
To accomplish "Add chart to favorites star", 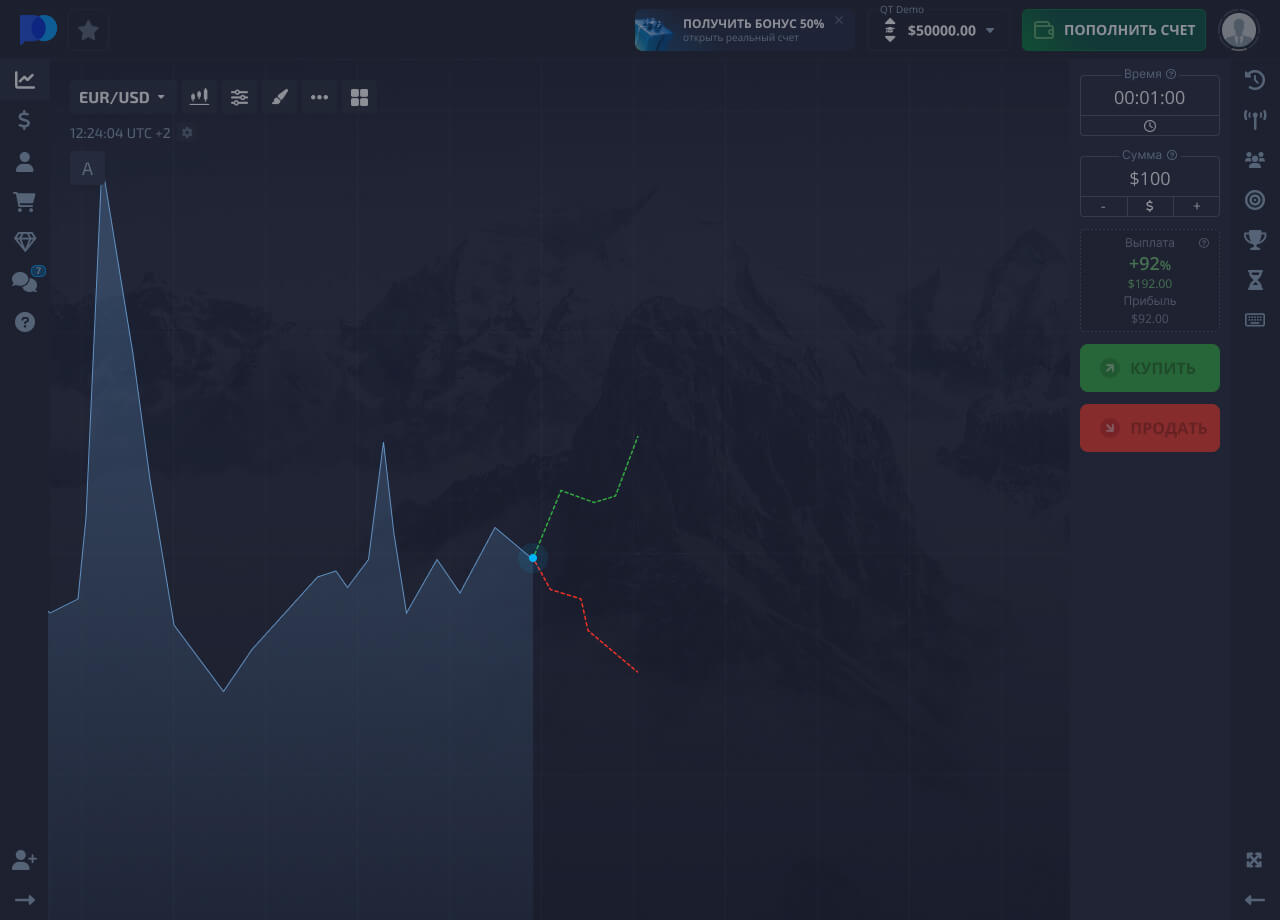I will tap(88, 30).
